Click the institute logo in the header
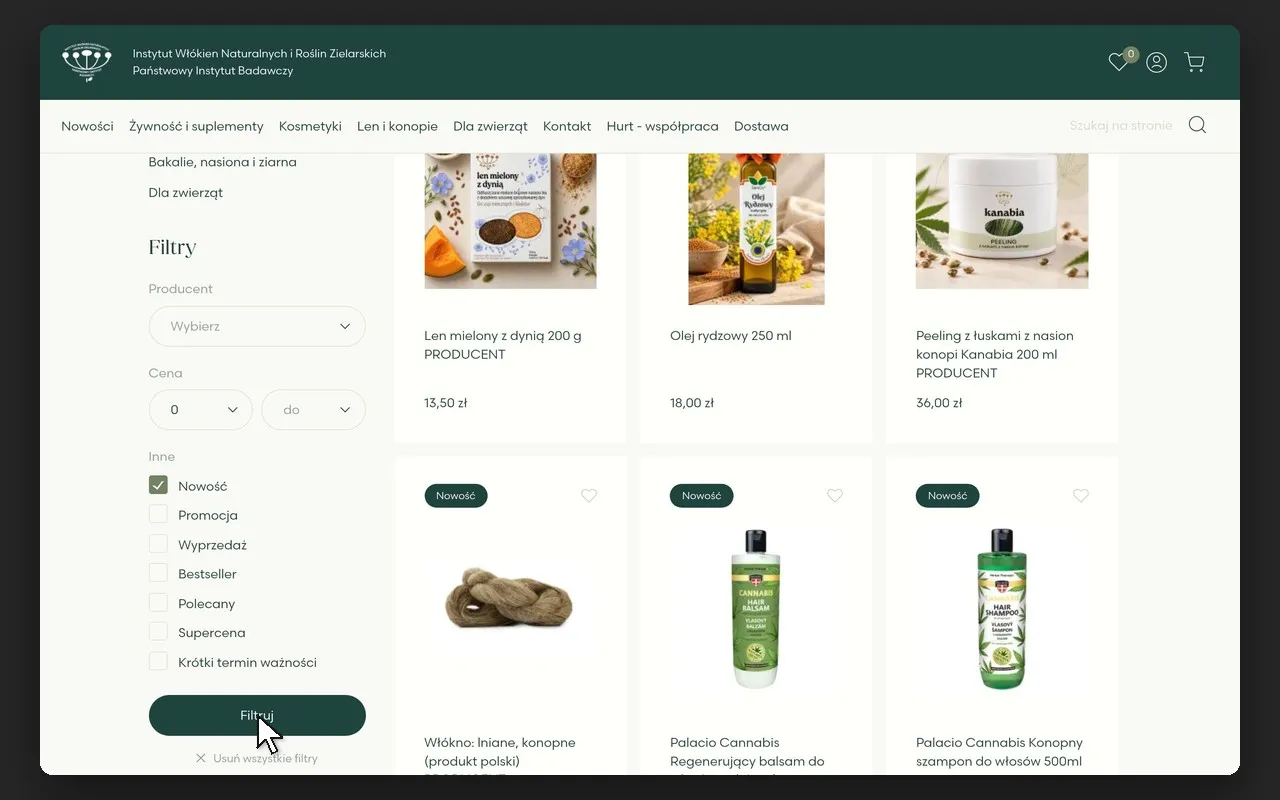This screenshot has width=1280, height=800. tap(87, 62)
